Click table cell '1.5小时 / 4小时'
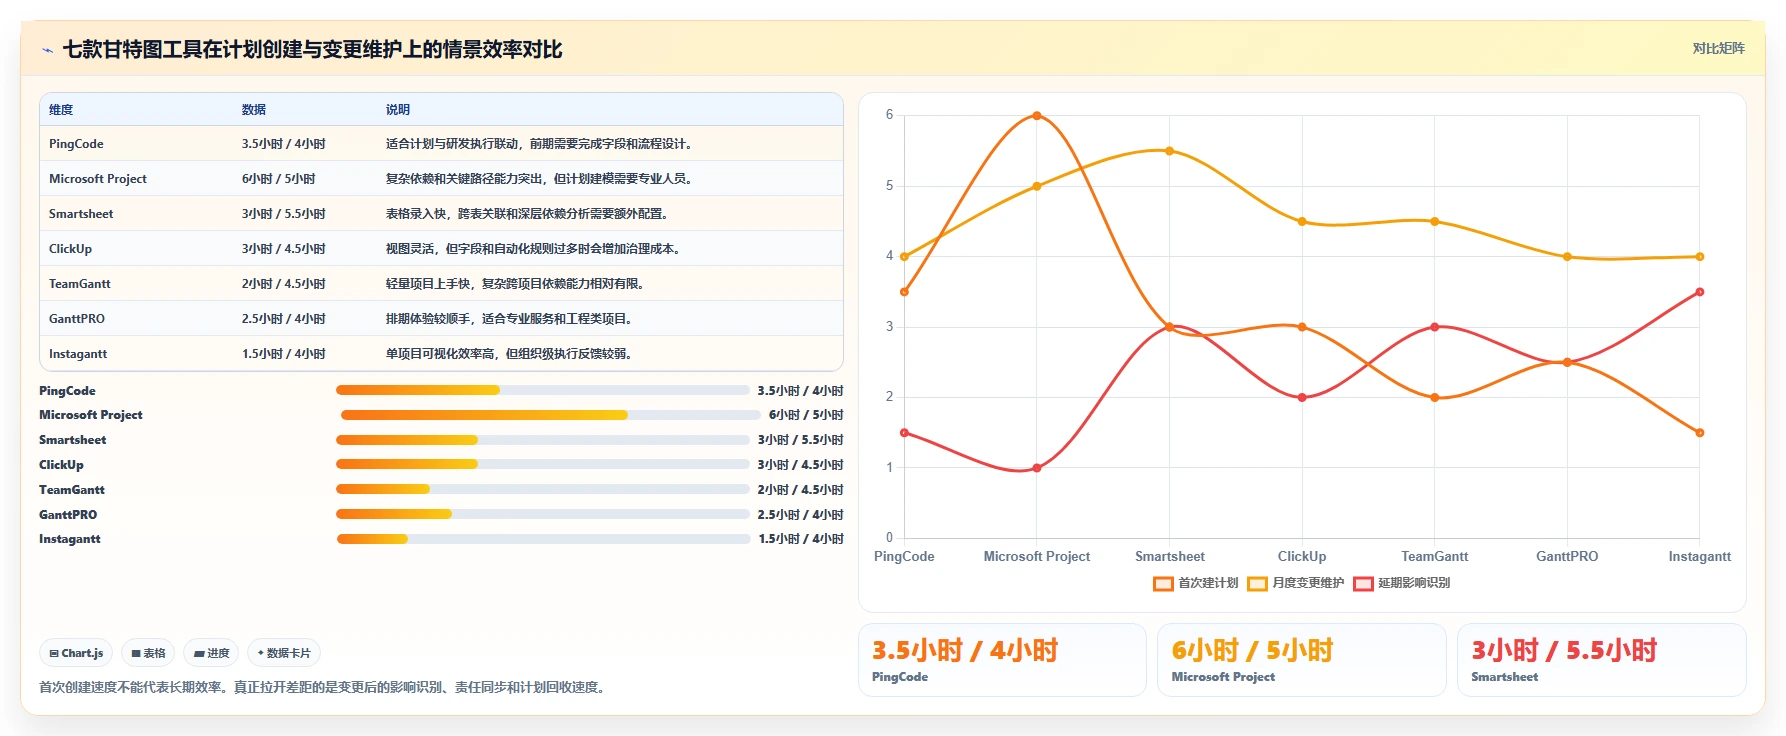 tap(283, 354)
